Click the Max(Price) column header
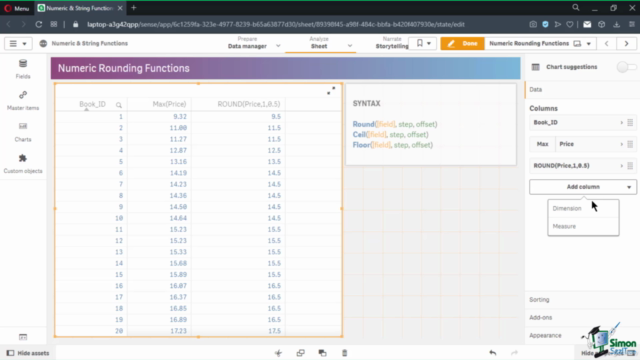The height and width of the screenshot is (360, 640). [169, 104]
